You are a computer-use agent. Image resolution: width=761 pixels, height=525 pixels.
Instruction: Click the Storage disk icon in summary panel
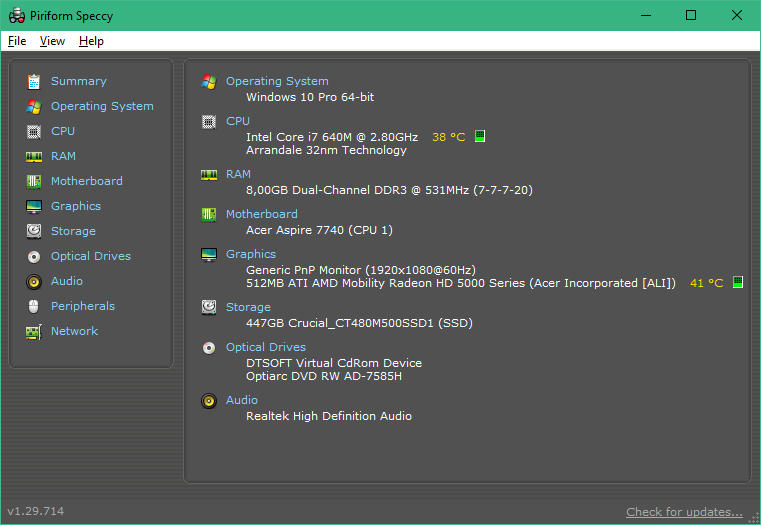coord(209,307)
